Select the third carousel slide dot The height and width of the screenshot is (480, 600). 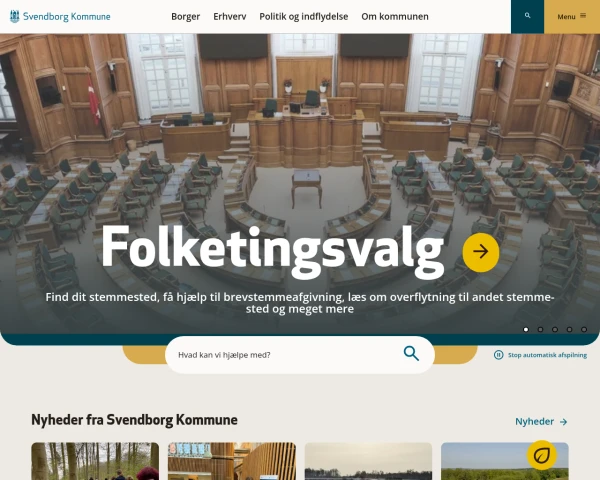point(555,330)
